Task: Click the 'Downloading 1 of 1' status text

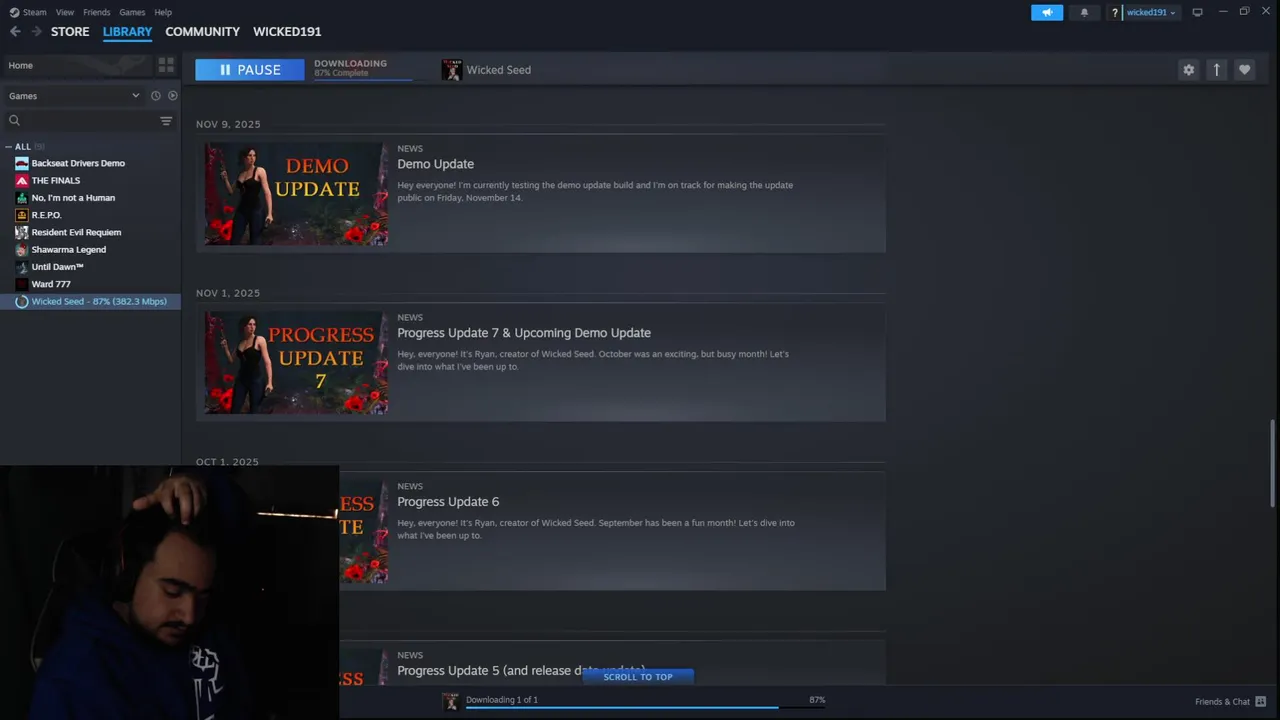Action: tap(501, 700)
